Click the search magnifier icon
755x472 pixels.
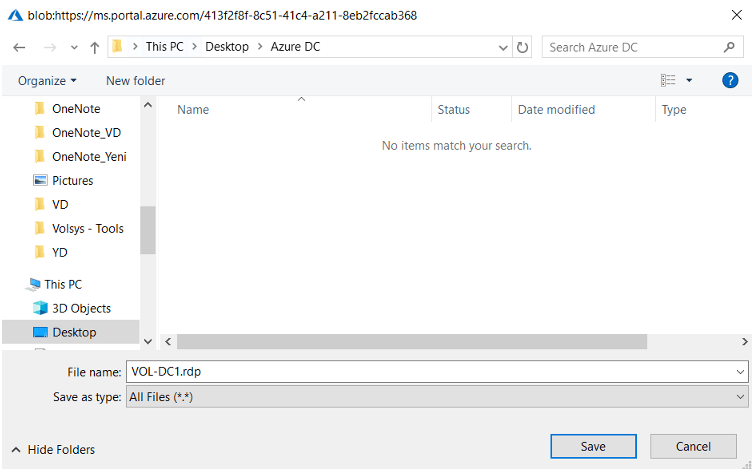[729, 47]
